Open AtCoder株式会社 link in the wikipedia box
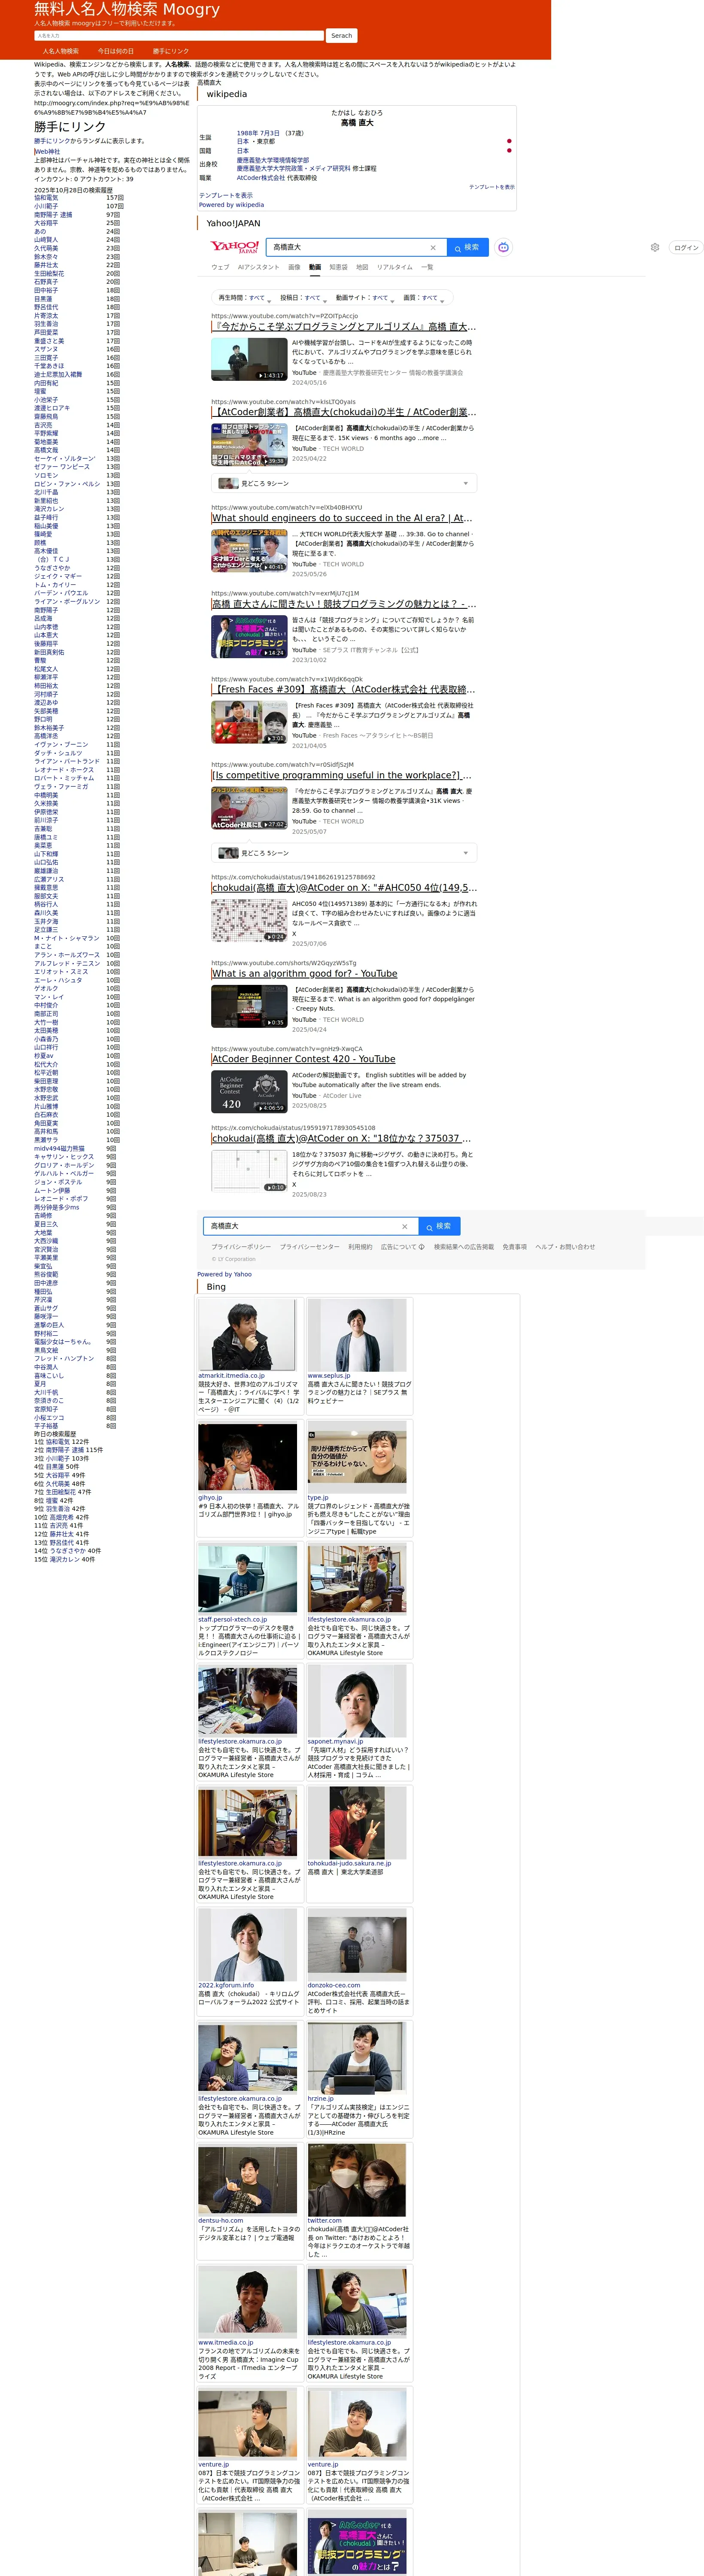 click(x=261, y=178)
